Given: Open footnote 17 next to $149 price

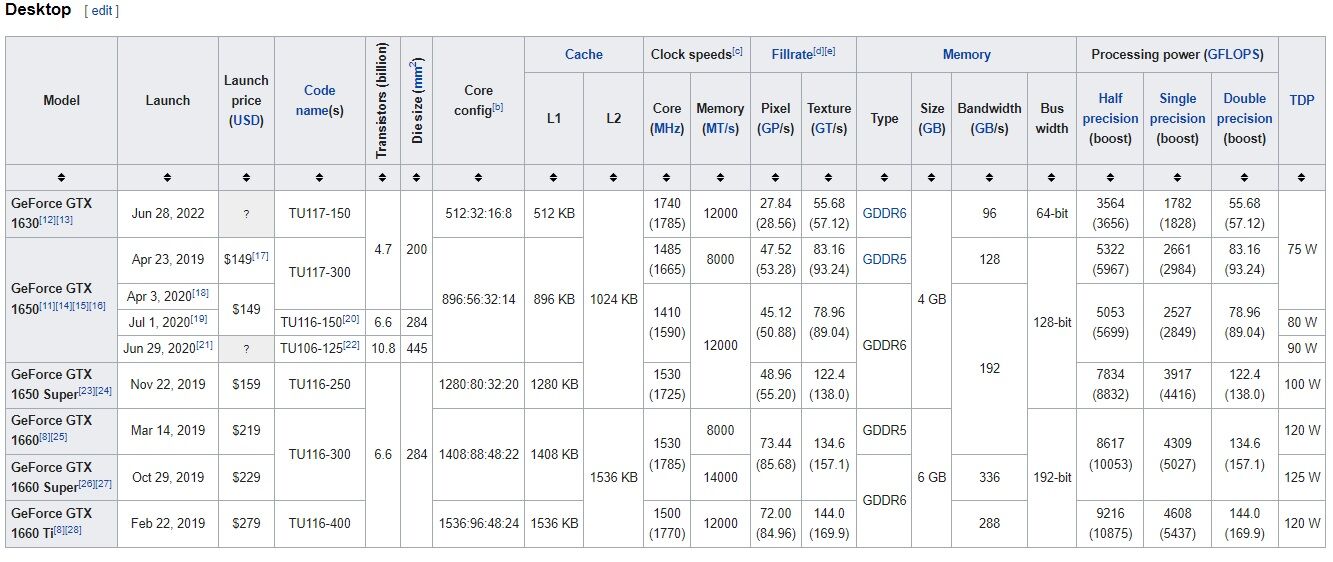Looking at the screenshot, I should (260, 256).
